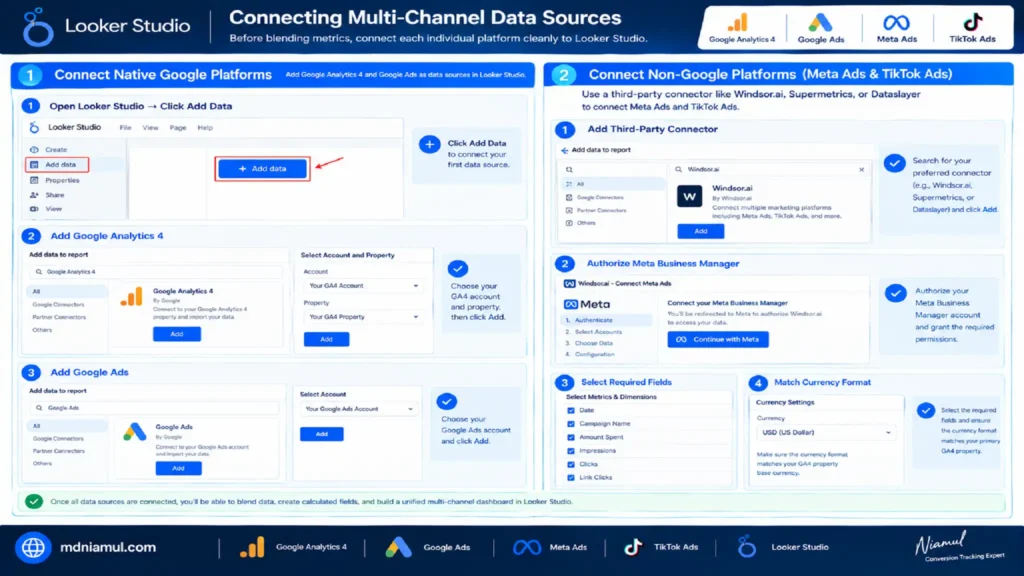This screenshot has height=576, width=1024.
Task: Click the blue plus circle beside Click Add Data
Action: point(430,144)
